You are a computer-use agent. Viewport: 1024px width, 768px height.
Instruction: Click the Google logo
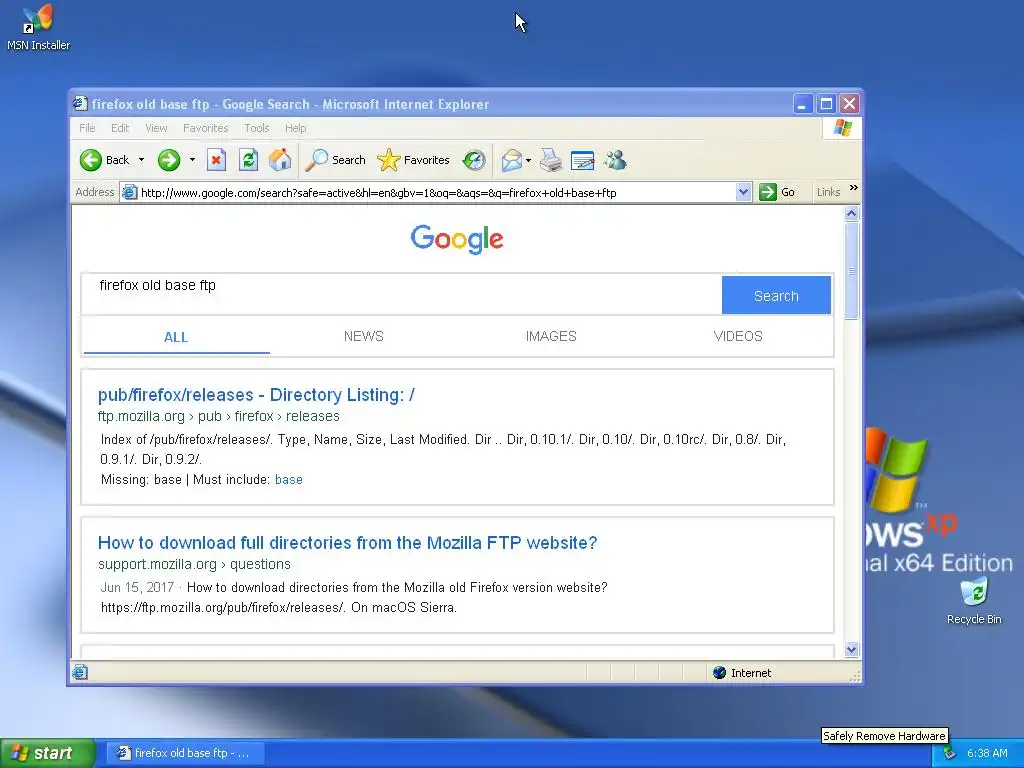pyautogui.click(x=456, y=239)
